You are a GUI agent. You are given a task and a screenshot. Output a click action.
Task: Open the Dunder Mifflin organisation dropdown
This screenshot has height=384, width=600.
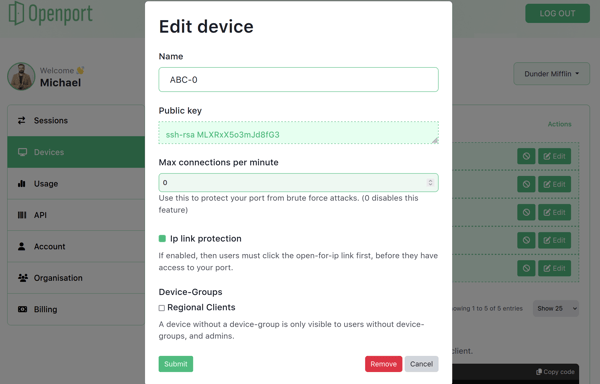tap(551, 73)
